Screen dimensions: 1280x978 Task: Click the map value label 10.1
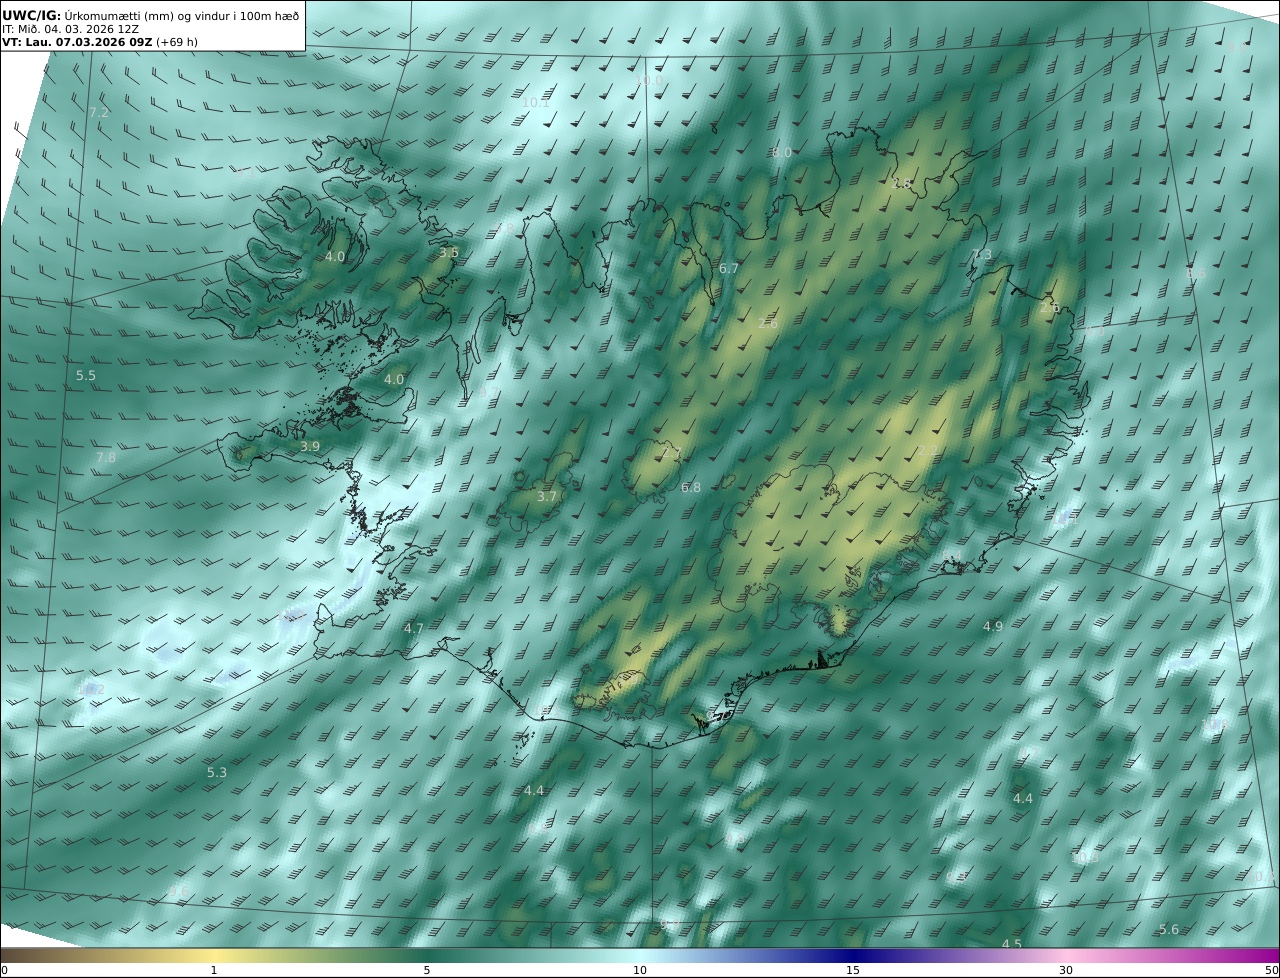tap(536, 102)
